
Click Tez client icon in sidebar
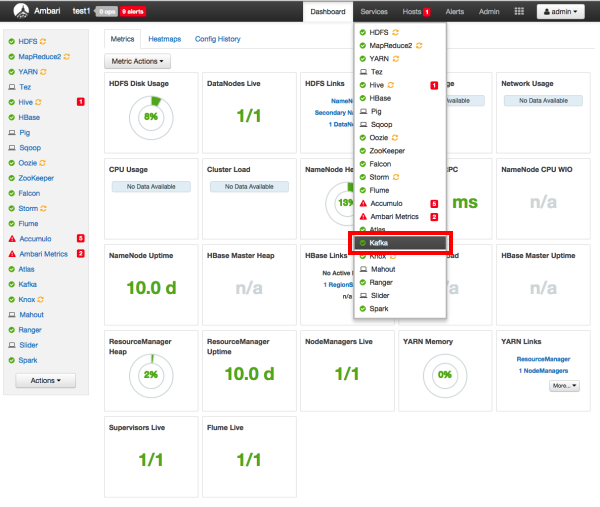[12, 87]
